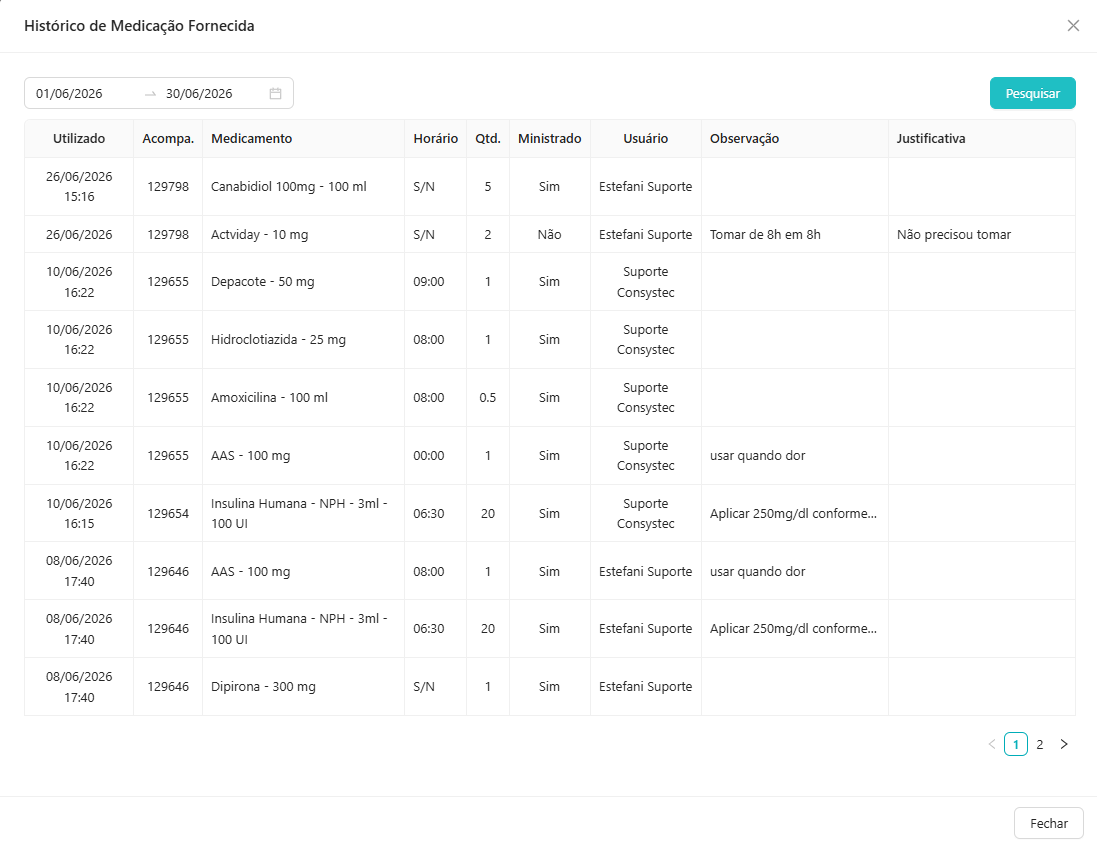Viewport: 1097px width, 842px height.
Task: Select page 2 in pagination
Action: pos(1040,744)
